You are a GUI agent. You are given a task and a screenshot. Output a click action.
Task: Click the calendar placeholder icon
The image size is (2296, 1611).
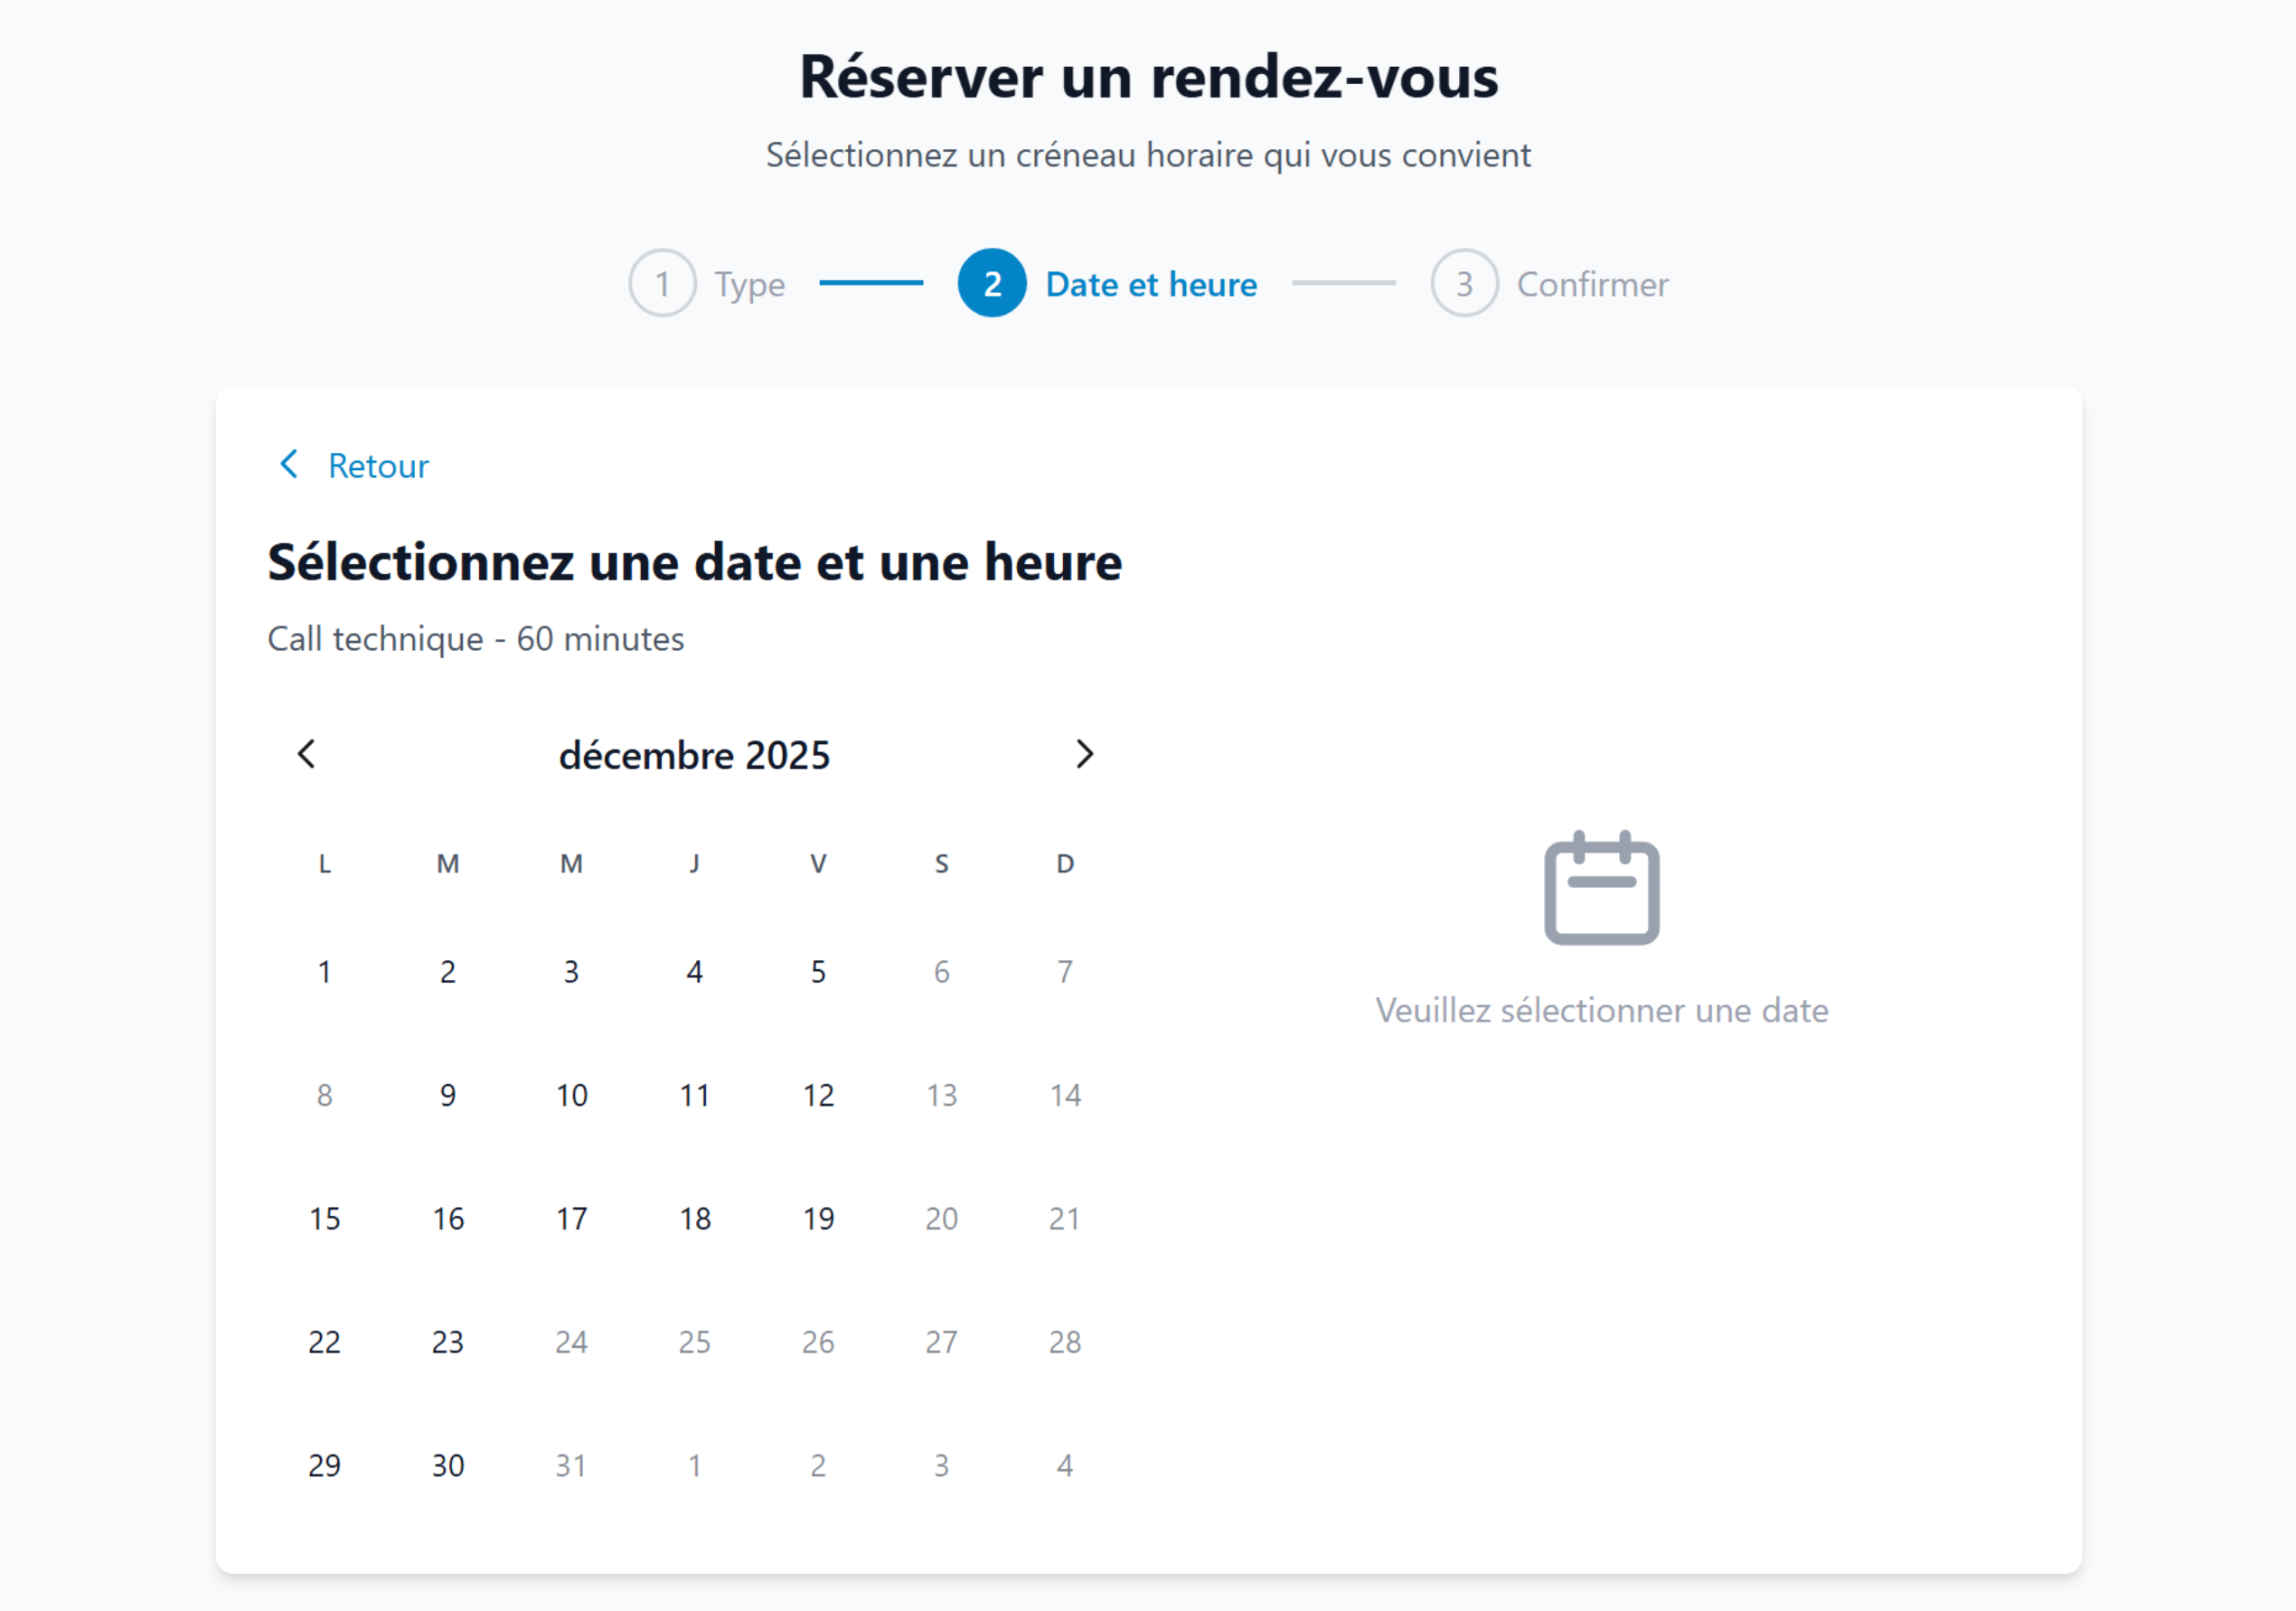click(x=1600, y=890)
